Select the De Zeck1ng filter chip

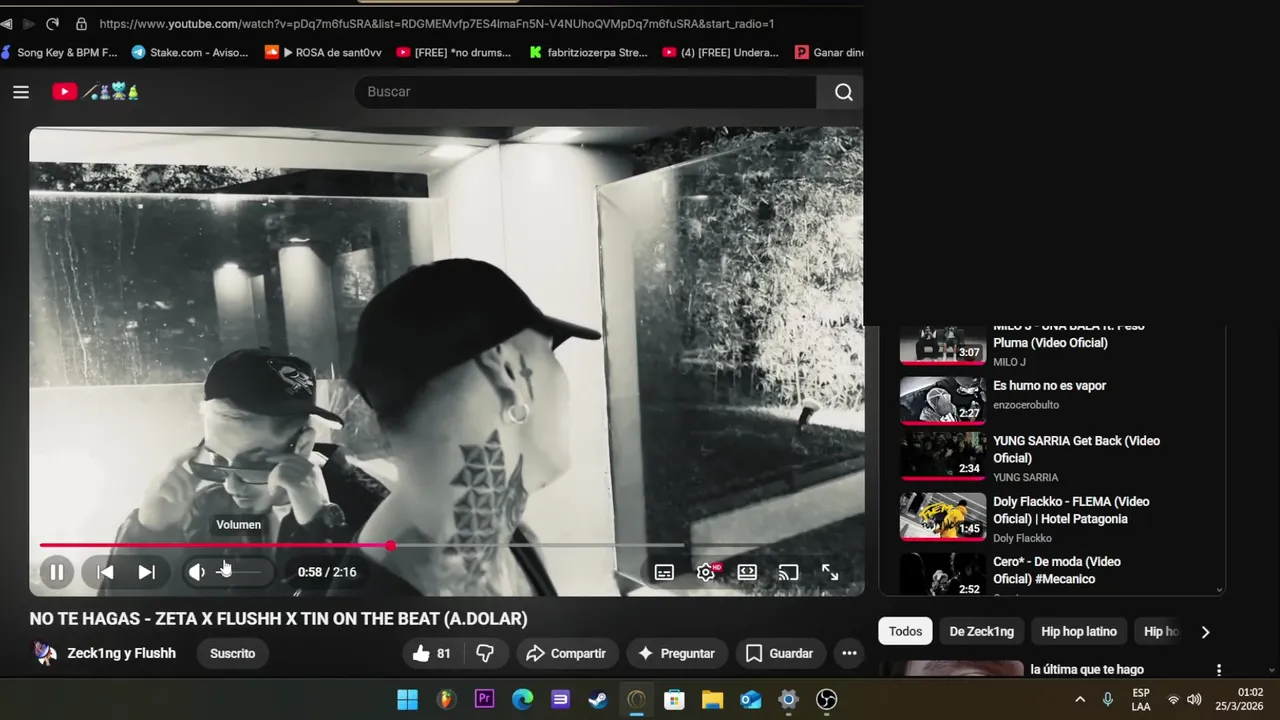pos(981,631)
